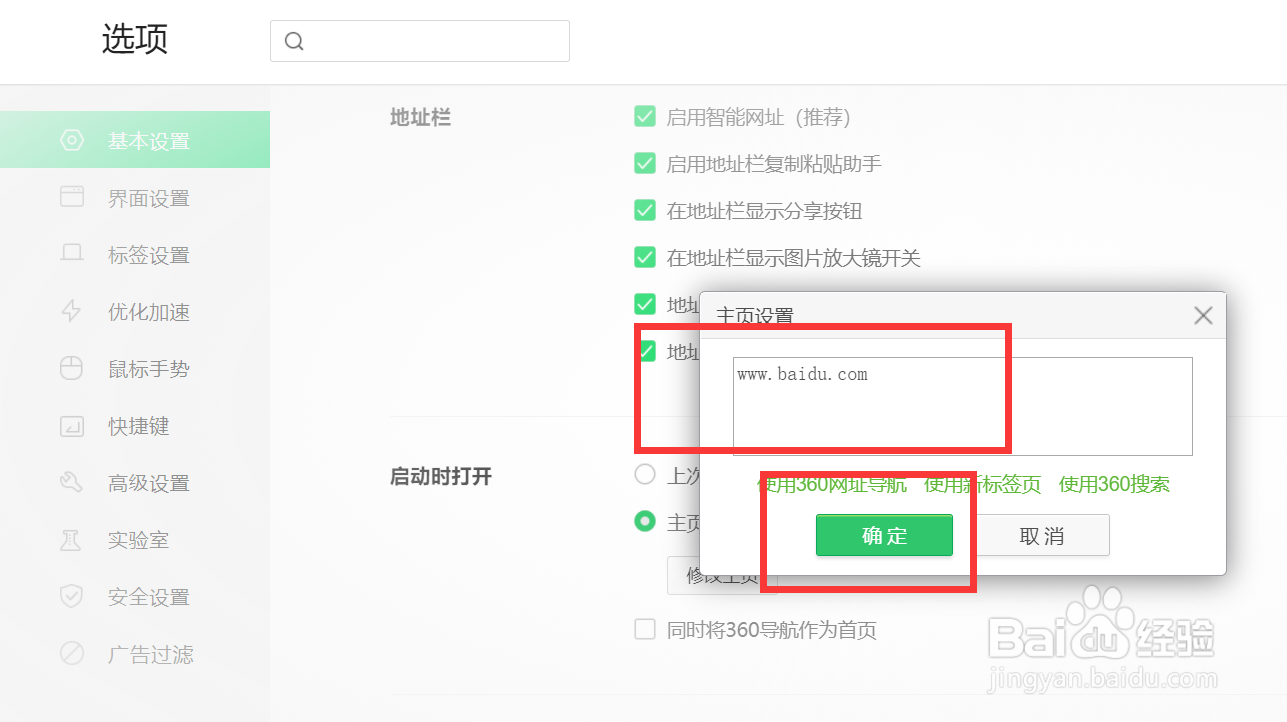This screenshot has width=1287, height=722.
Task: Check 同时将360导航作为首页 checkbox
Action: point(645,630)
